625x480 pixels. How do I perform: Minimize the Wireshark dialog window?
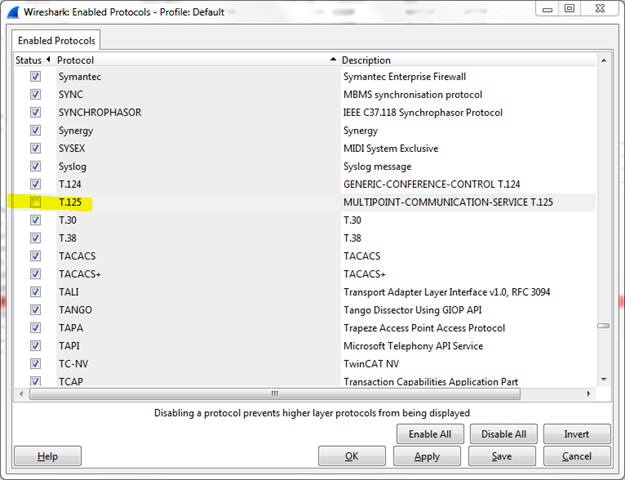tap(548, 8)
